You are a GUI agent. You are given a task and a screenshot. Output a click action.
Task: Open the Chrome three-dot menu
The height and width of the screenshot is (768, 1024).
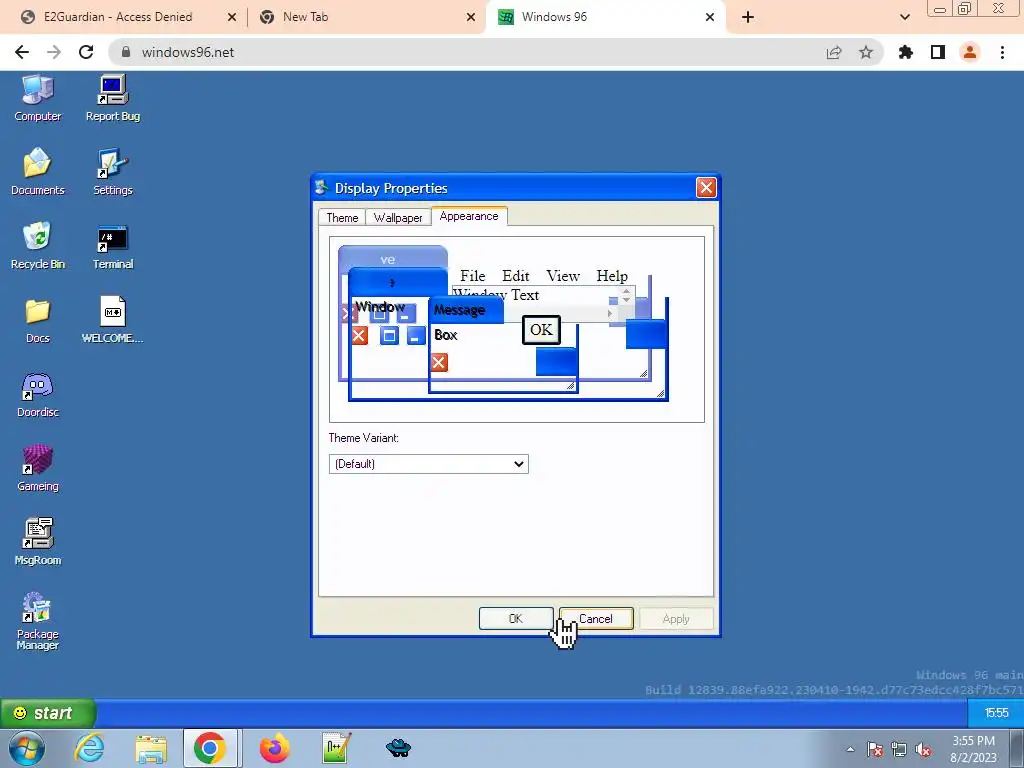[x=1002, y=52]
